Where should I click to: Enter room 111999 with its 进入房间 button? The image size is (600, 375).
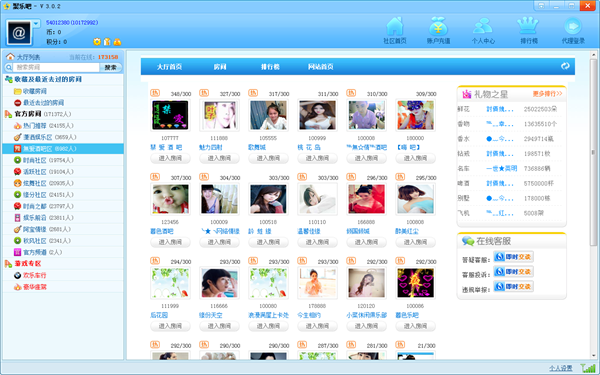tap(170, 326)
